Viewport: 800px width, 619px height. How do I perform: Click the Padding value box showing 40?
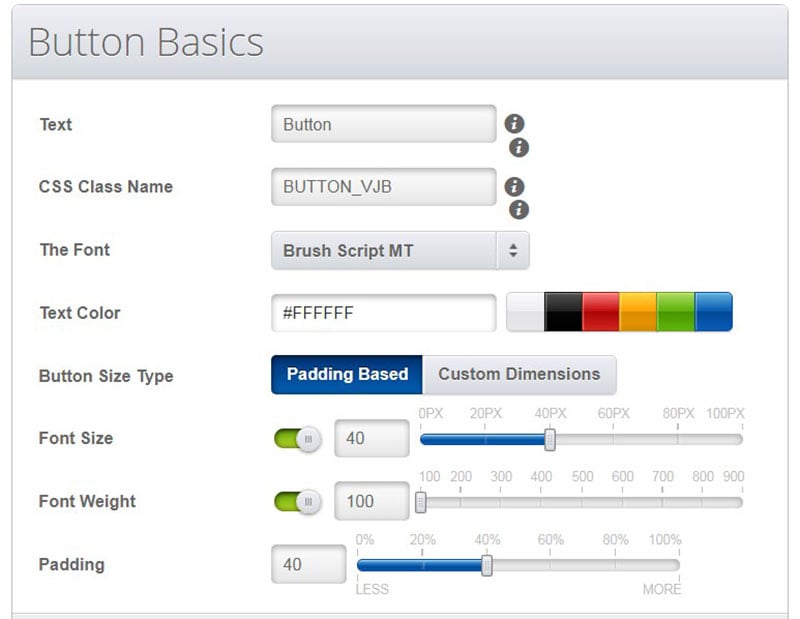coord(309,564)
